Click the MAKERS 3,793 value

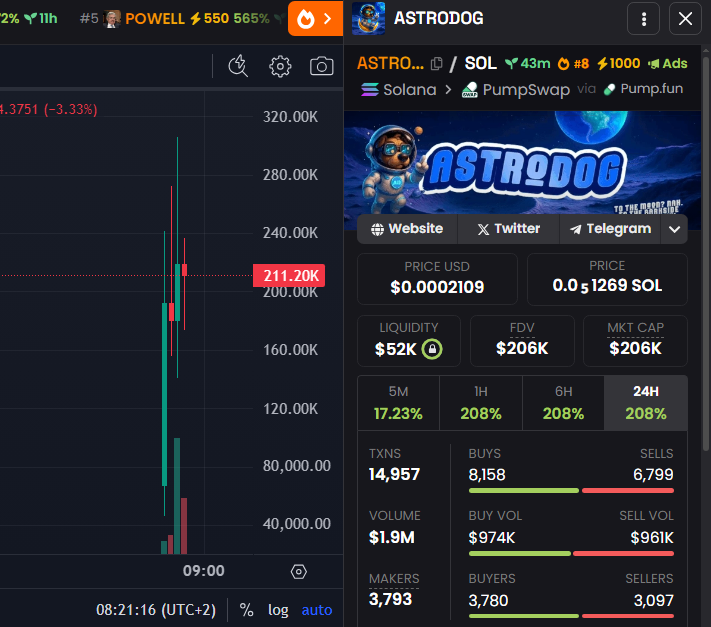pyautogui.click(x=390, y=599)
